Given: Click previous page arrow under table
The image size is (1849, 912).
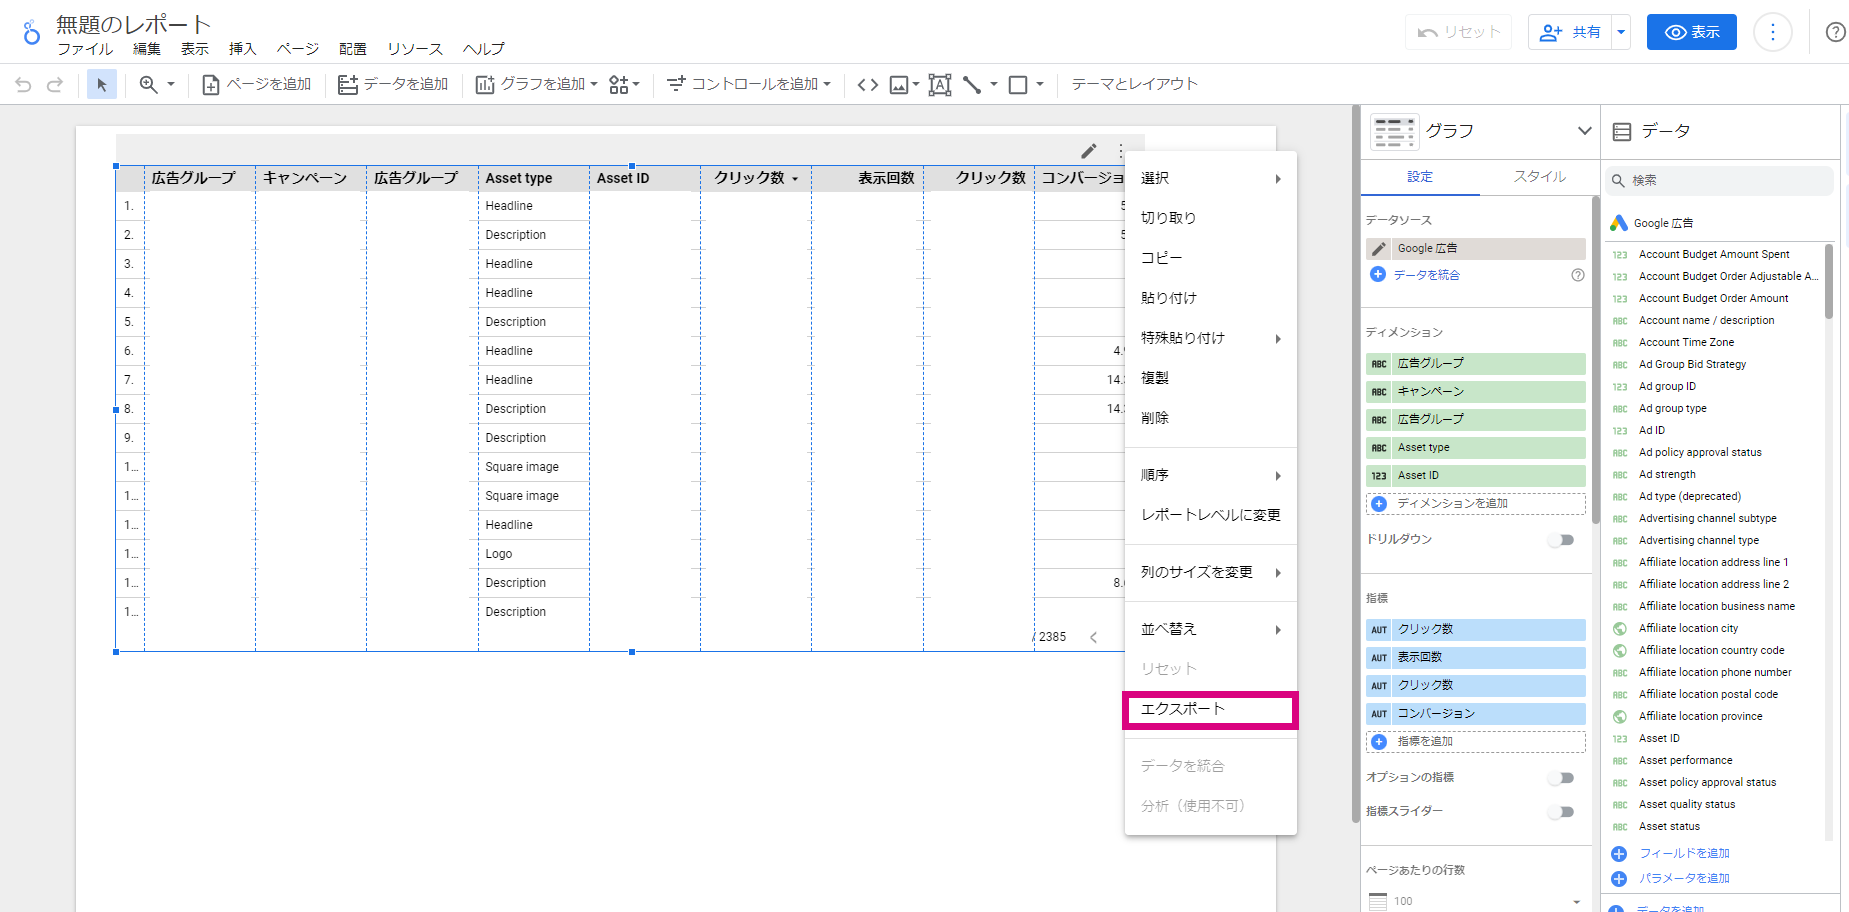Looking at the screenshot, I should tap(1094, 637).
